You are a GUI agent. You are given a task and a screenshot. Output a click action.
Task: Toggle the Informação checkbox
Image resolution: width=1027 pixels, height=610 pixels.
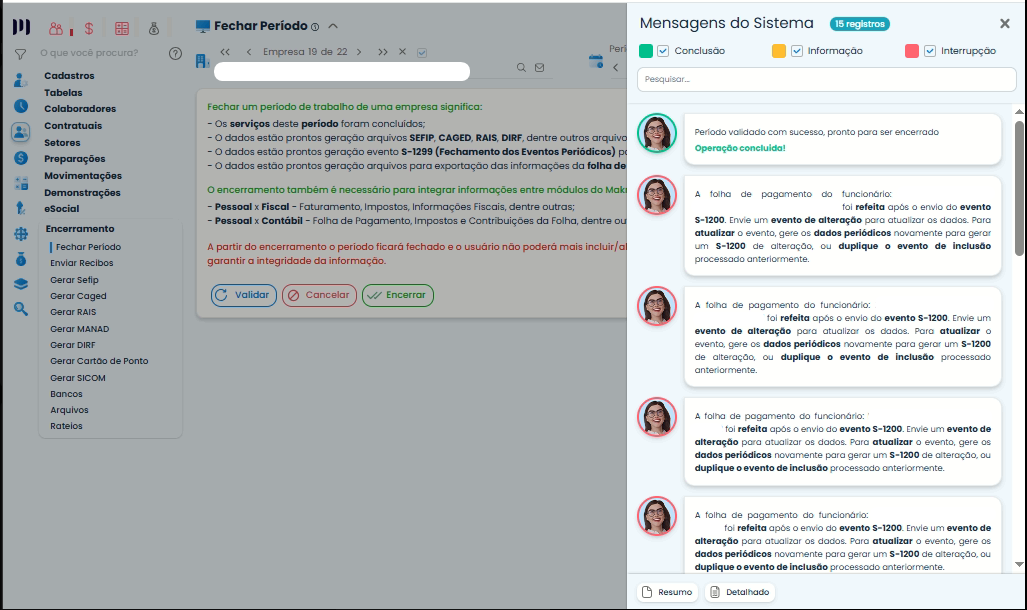[x=796, y=51]
